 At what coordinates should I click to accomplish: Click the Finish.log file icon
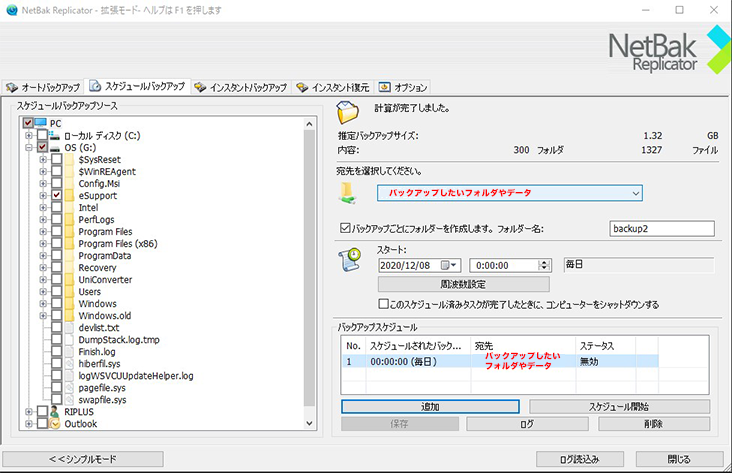[x=70, y=351]
